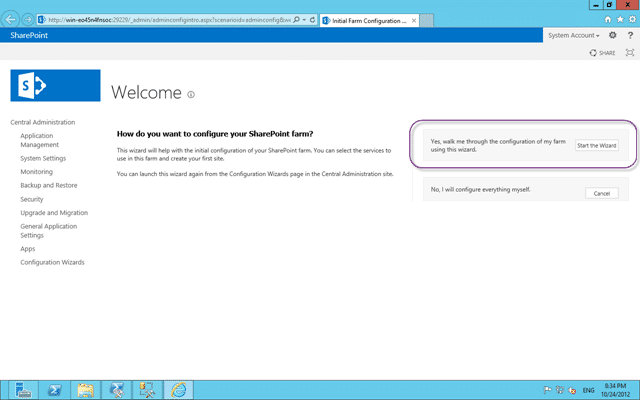Open System Settings in the sidebar
This screenshot has width=640, height=400.
point(43,158)
